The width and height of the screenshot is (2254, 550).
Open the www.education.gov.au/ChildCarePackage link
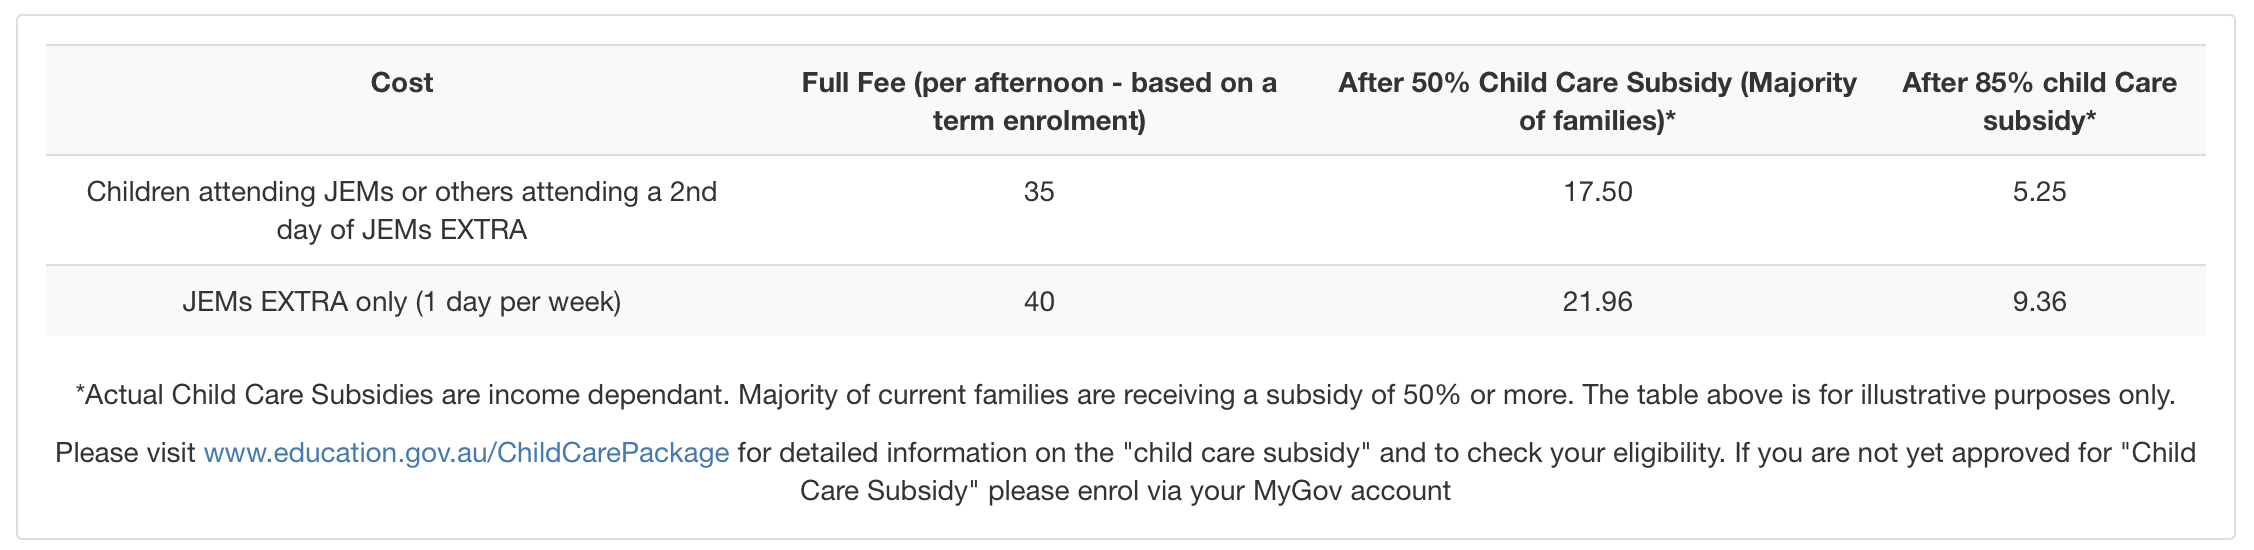(466, 453)
